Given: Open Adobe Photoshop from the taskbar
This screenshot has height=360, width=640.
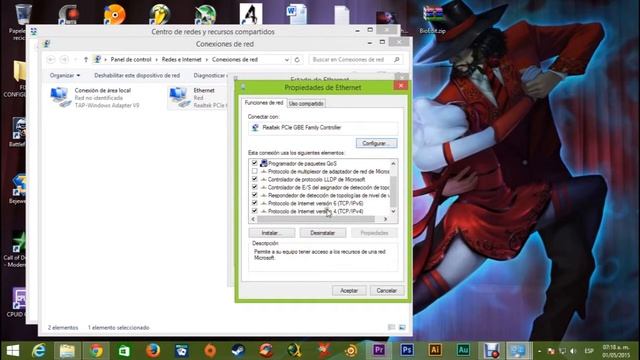Looking at the screenshot, I should (x=407, y=350).
